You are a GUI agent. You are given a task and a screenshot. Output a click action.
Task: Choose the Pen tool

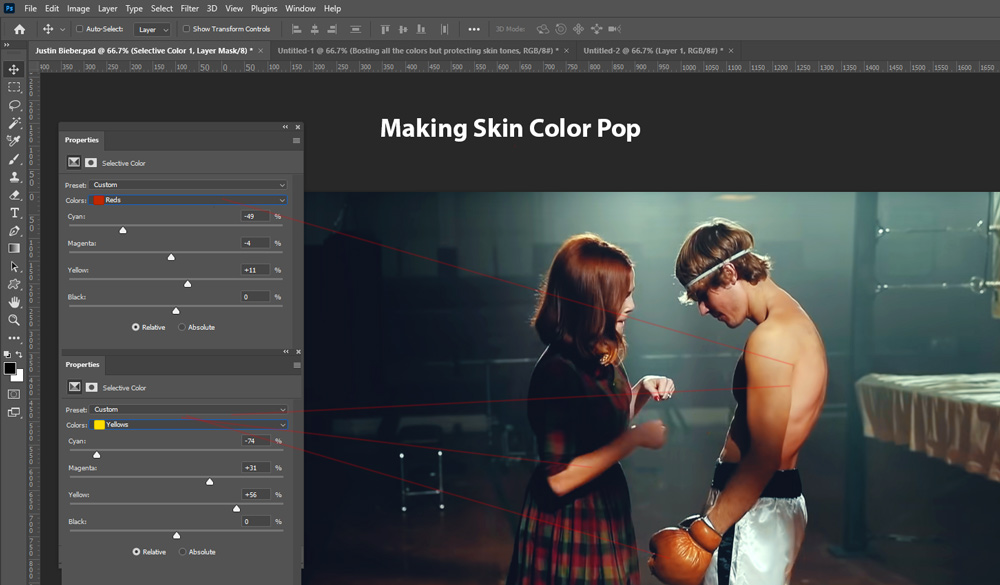tap(14, 230)
